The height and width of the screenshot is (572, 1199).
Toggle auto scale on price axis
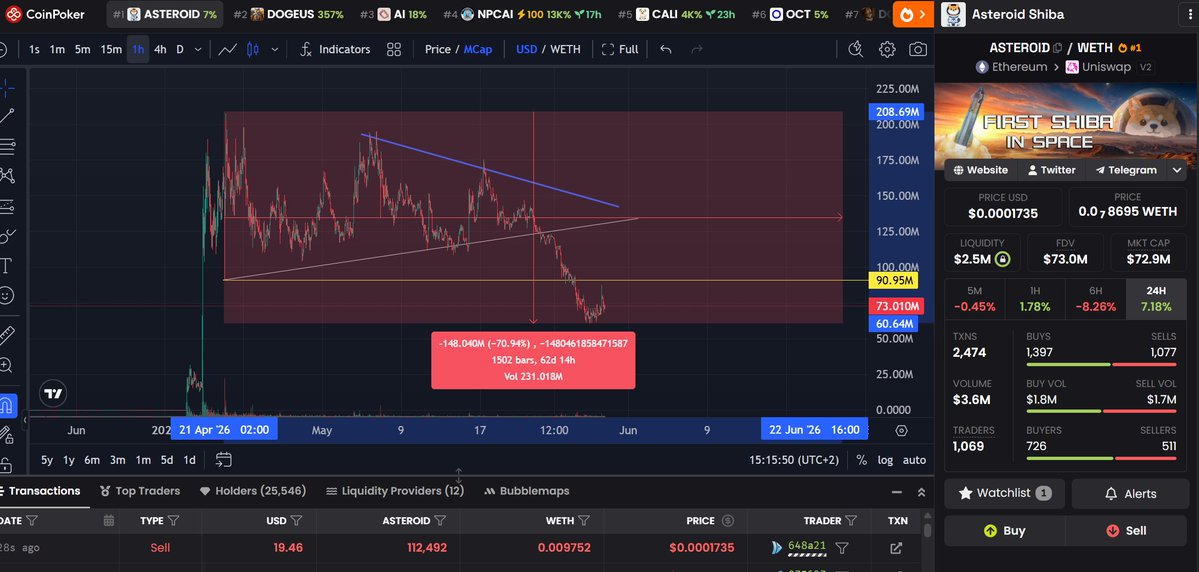click(914, 460)
